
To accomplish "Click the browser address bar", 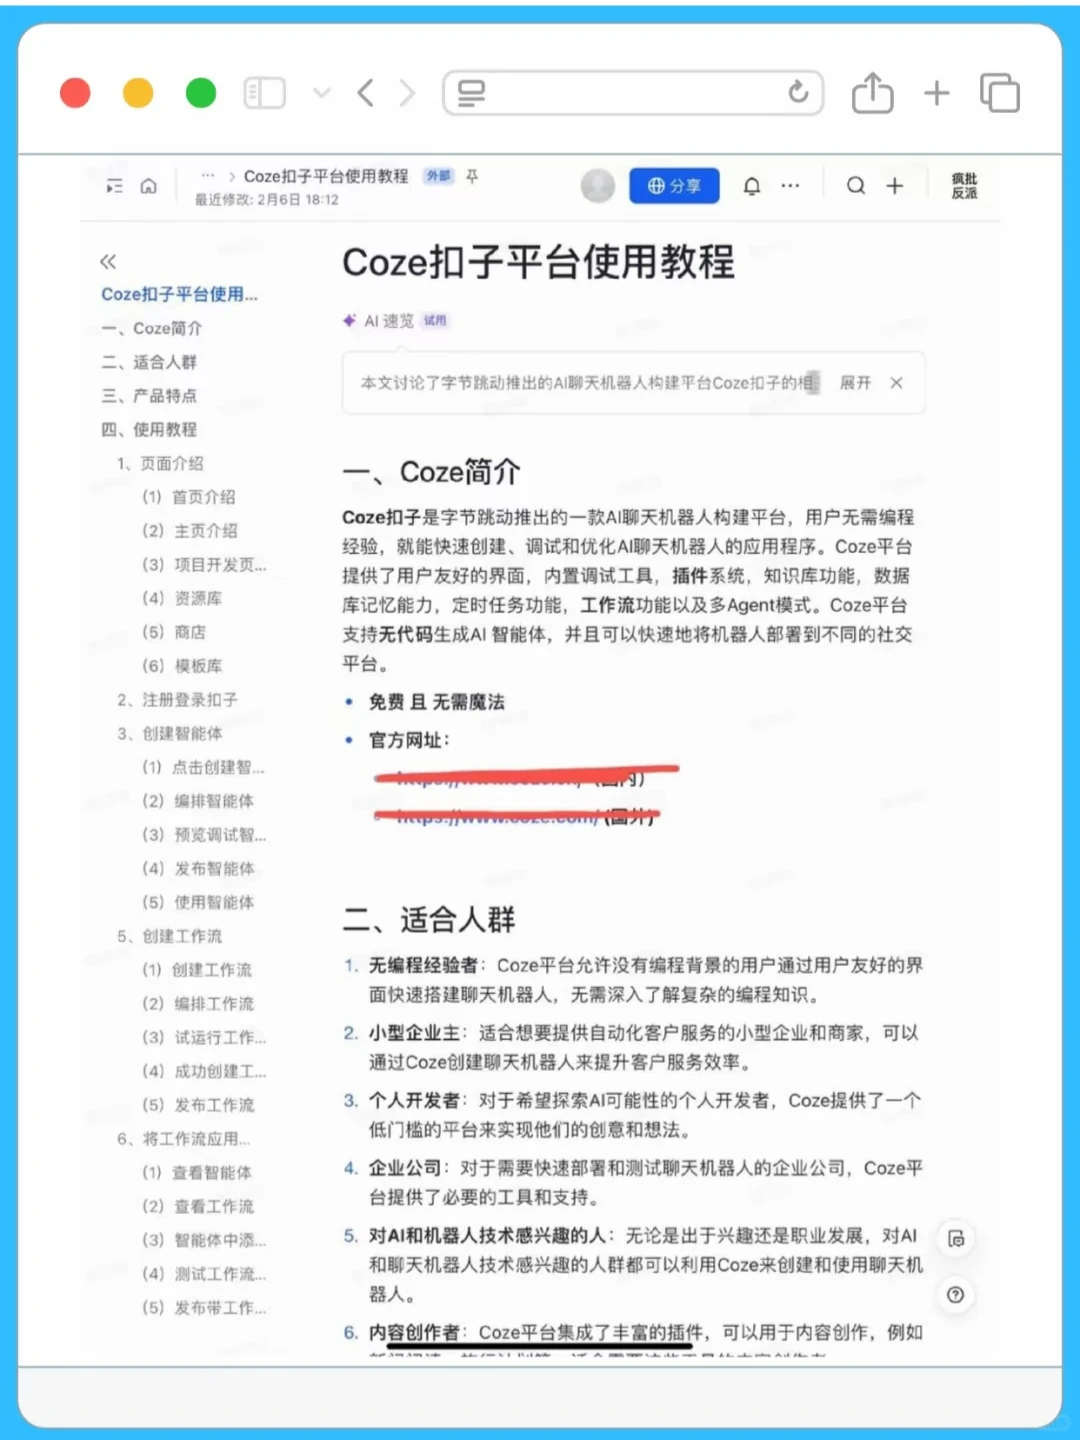I will 633,93.
